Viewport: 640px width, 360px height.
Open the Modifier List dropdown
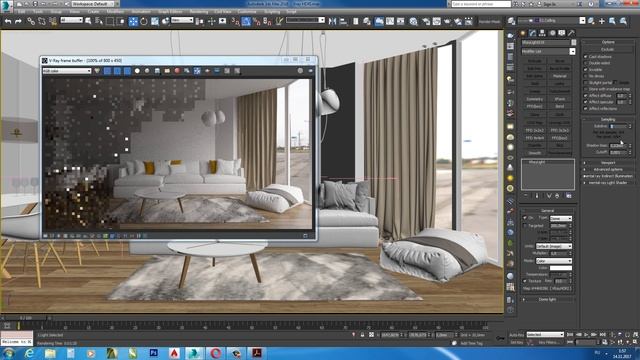tap(548, 51)
